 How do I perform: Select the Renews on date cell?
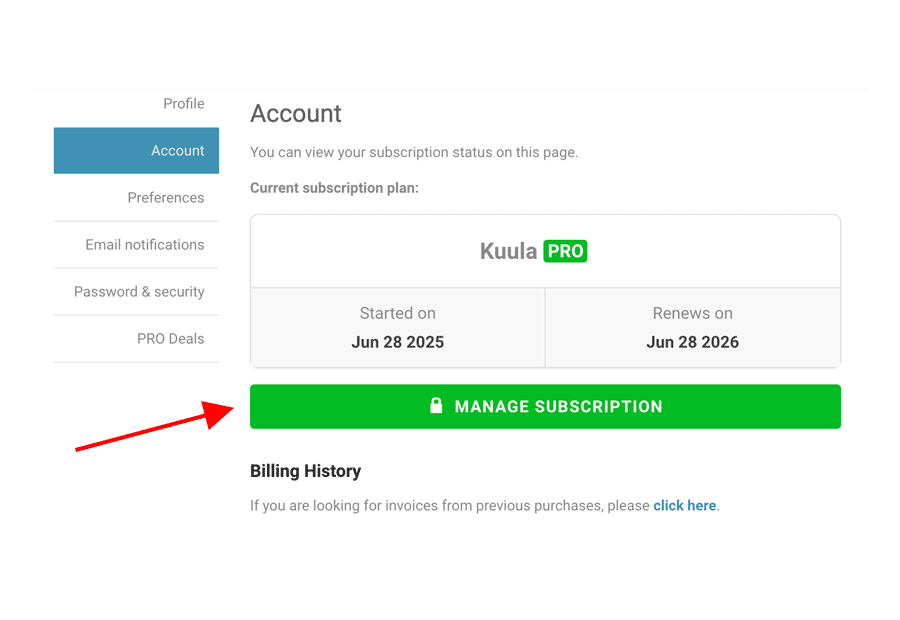coord(693,327)
